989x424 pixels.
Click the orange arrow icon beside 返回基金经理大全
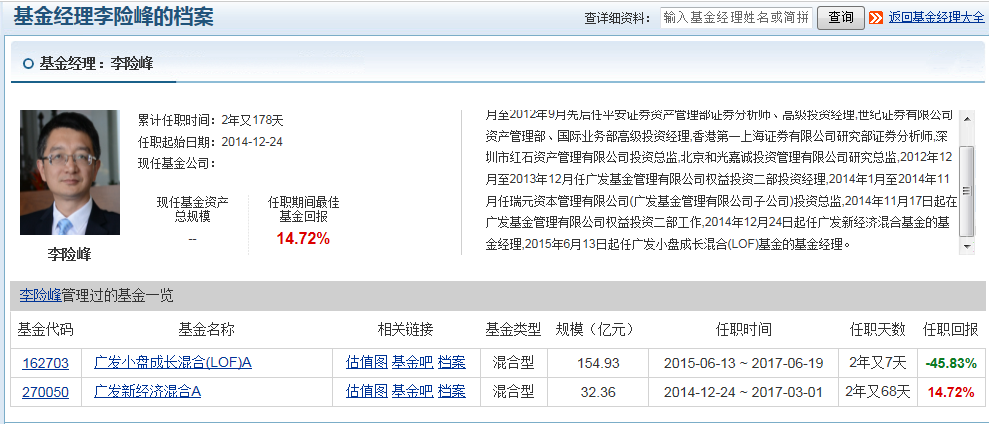875,18
